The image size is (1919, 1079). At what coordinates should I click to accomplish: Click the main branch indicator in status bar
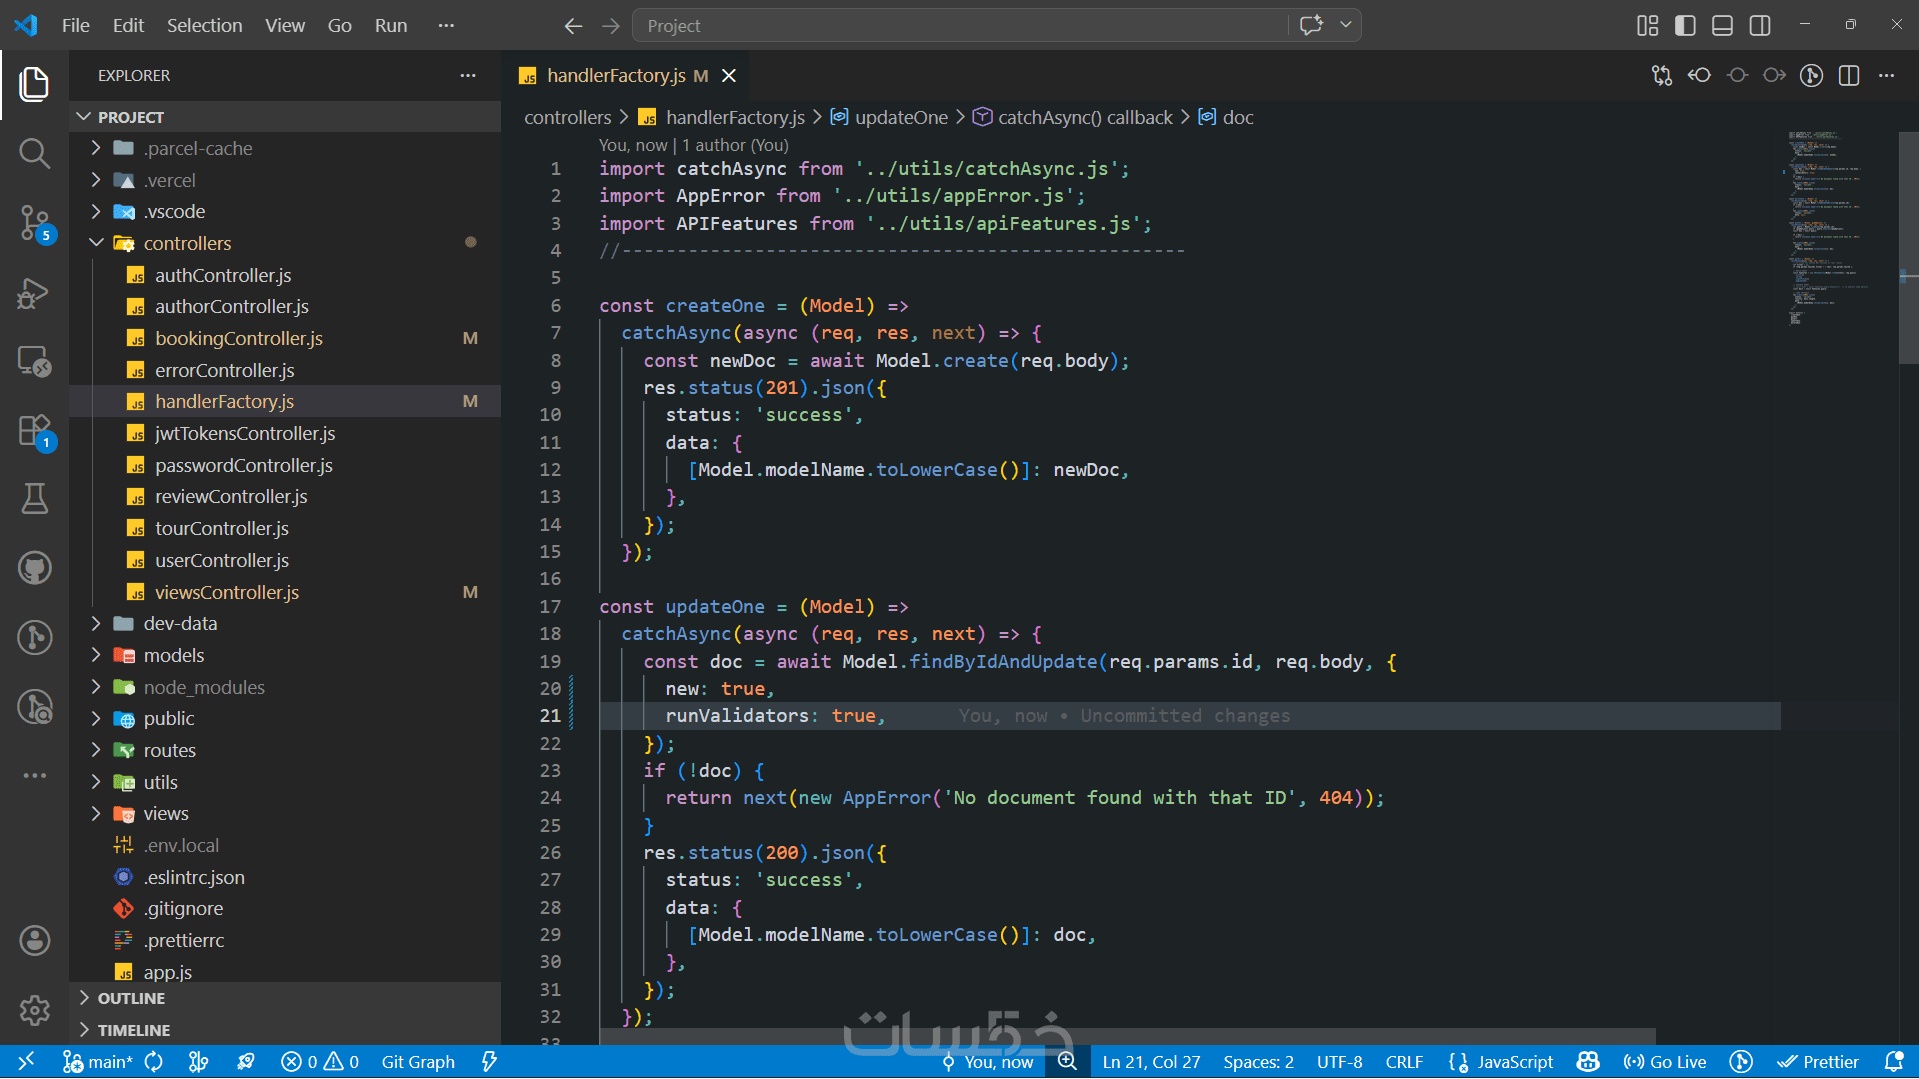98,1062
